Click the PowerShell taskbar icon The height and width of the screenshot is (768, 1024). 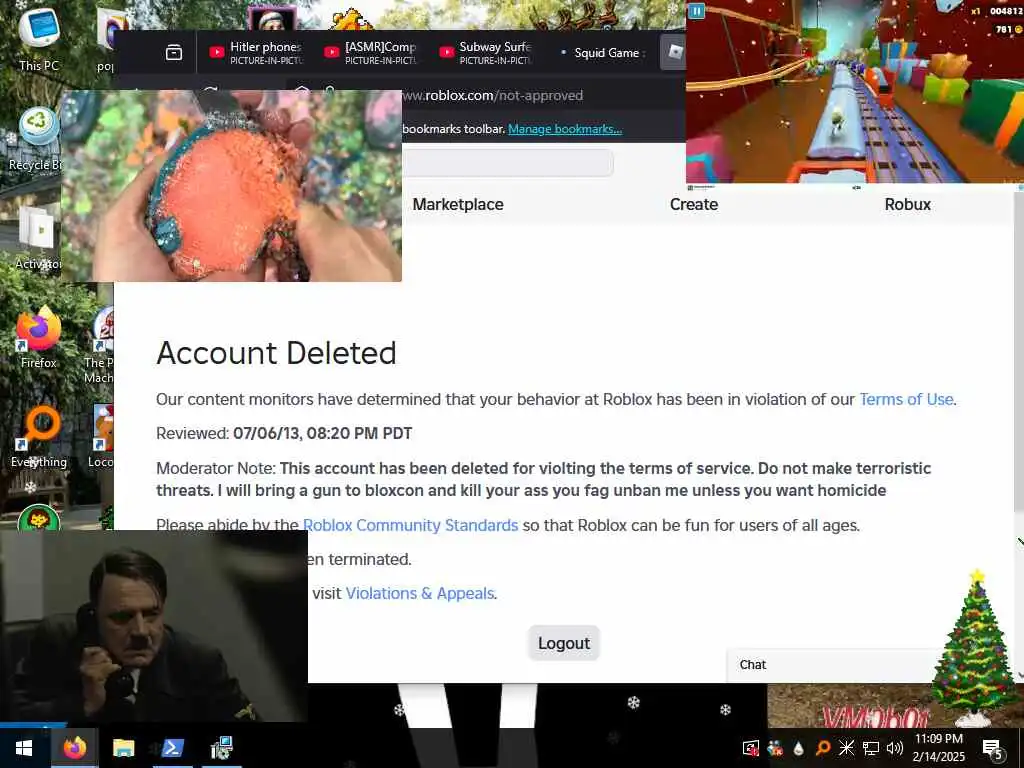point(172,748)
